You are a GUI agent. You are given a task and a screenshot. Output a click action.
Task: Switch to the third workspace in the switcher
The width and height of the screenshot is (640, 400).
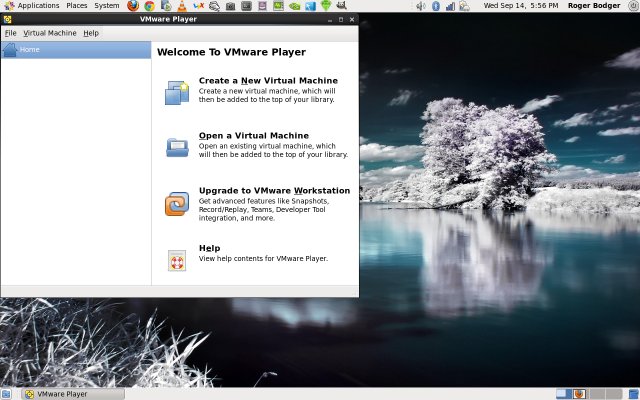[x=597, y=394]
